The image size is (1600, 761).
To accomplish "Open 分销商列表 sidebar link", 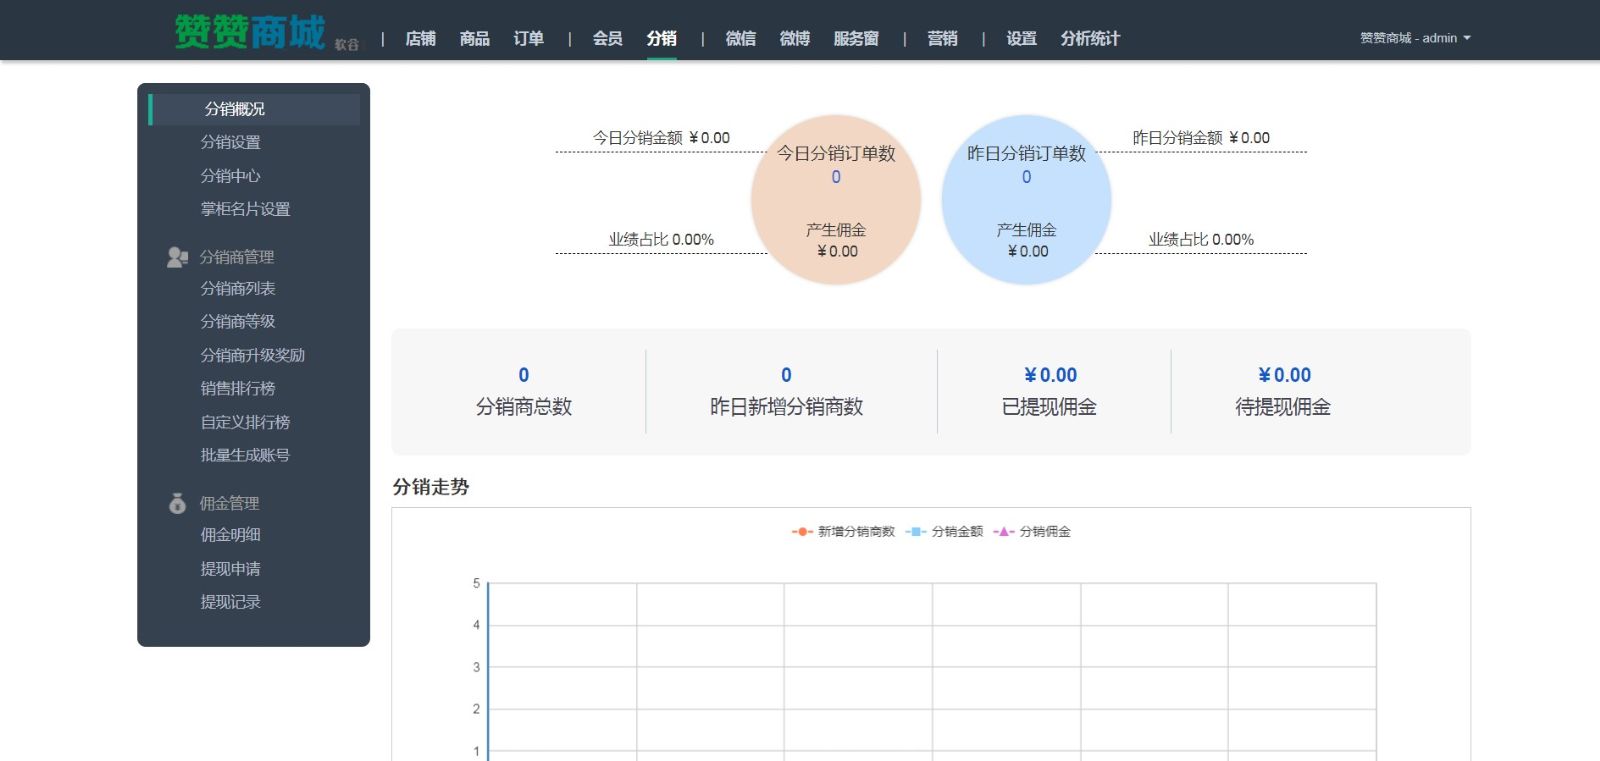I will (238, 288).
